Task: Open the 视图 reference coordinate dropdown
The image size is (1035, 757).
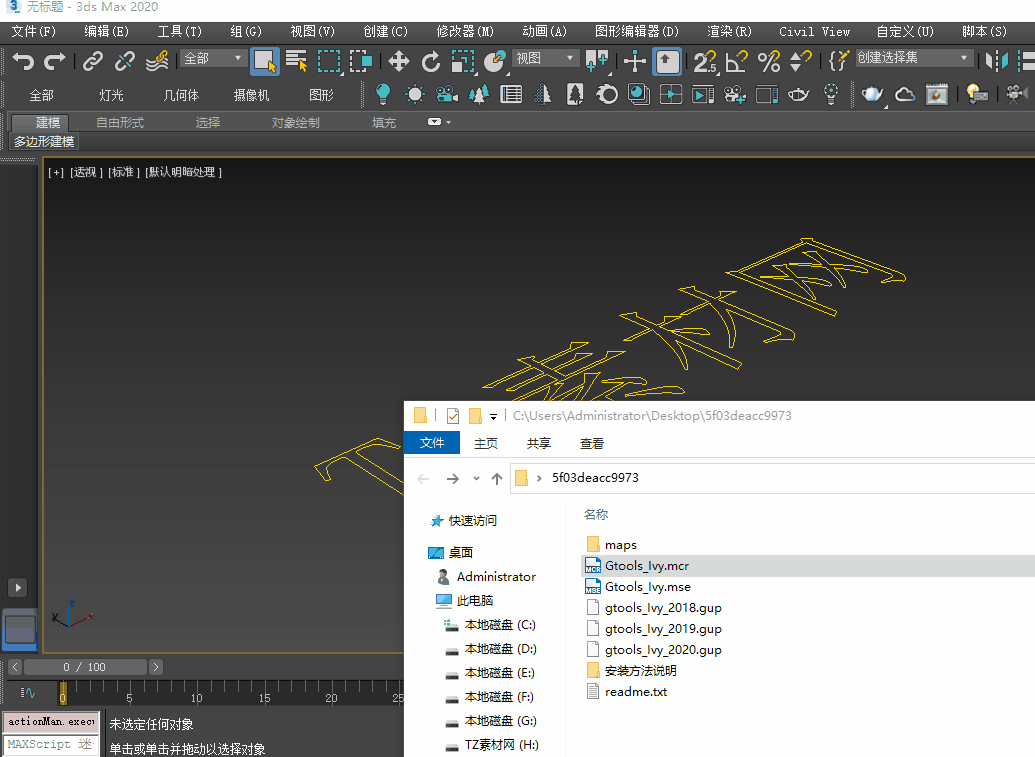Action: point(545,59)
